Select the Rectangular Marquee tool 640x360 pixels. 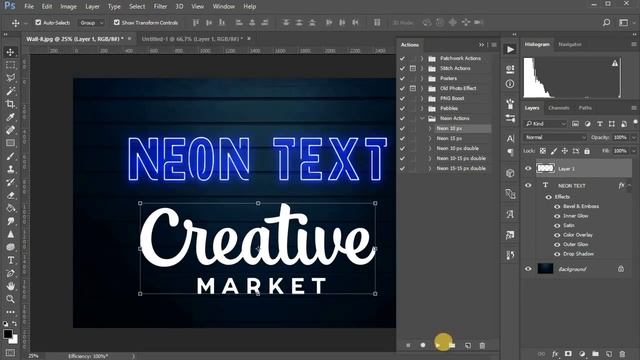tap(11, 65)
